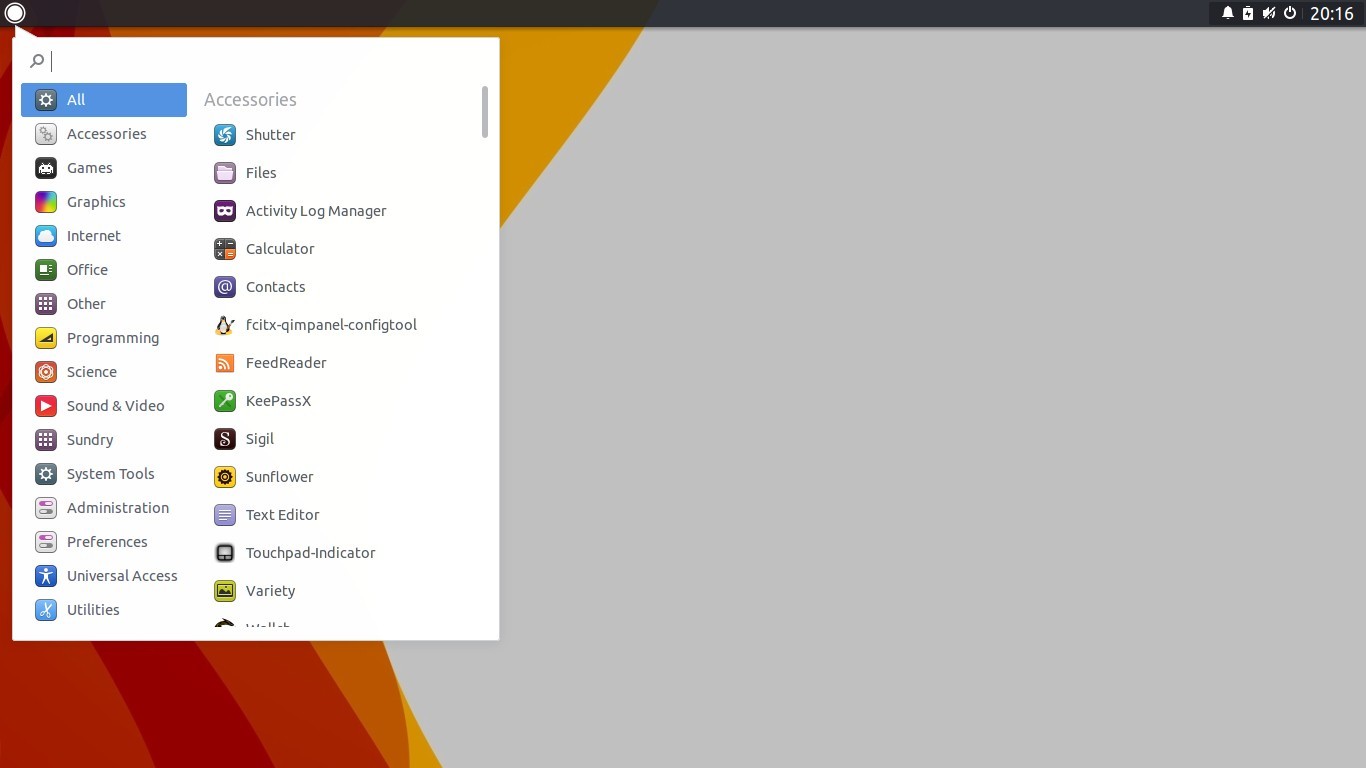The image size is (1366, 768).
Task: Select the Other category
Action: pos(104,304)
